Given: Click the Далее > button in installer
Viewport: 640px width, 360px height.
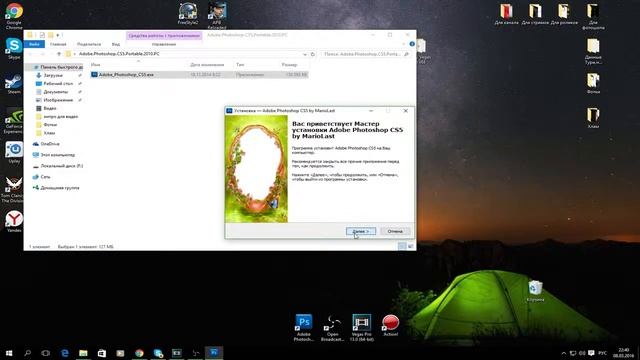Looking at the screenshot, I should 361,231.
